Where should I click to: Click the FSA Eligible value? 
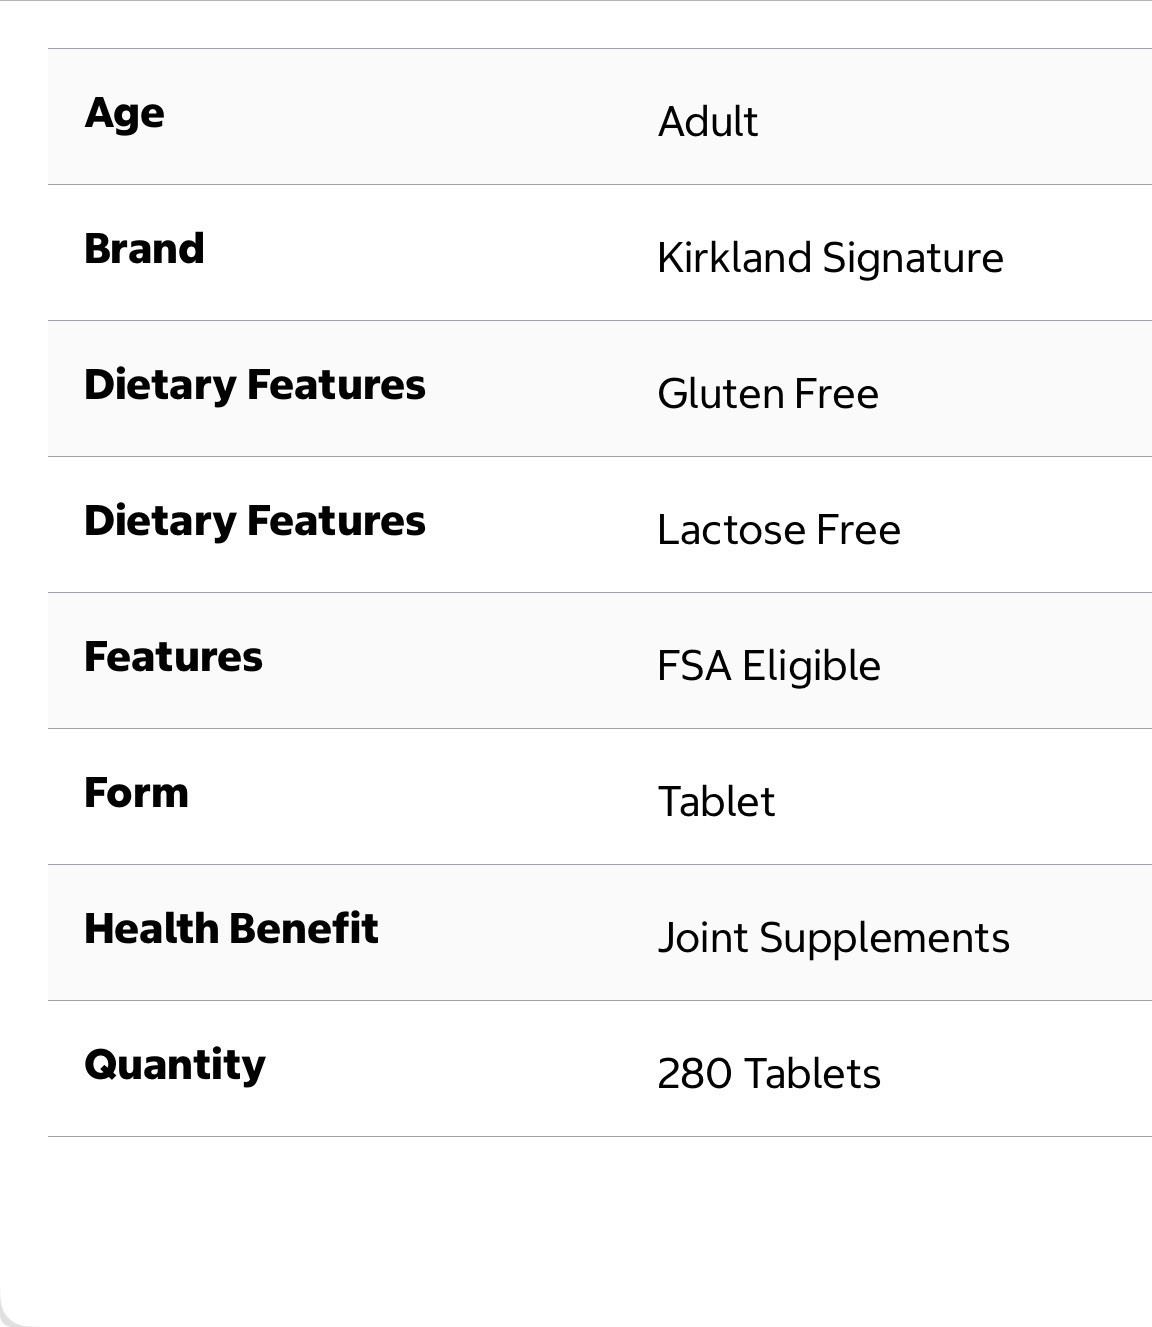769,667
